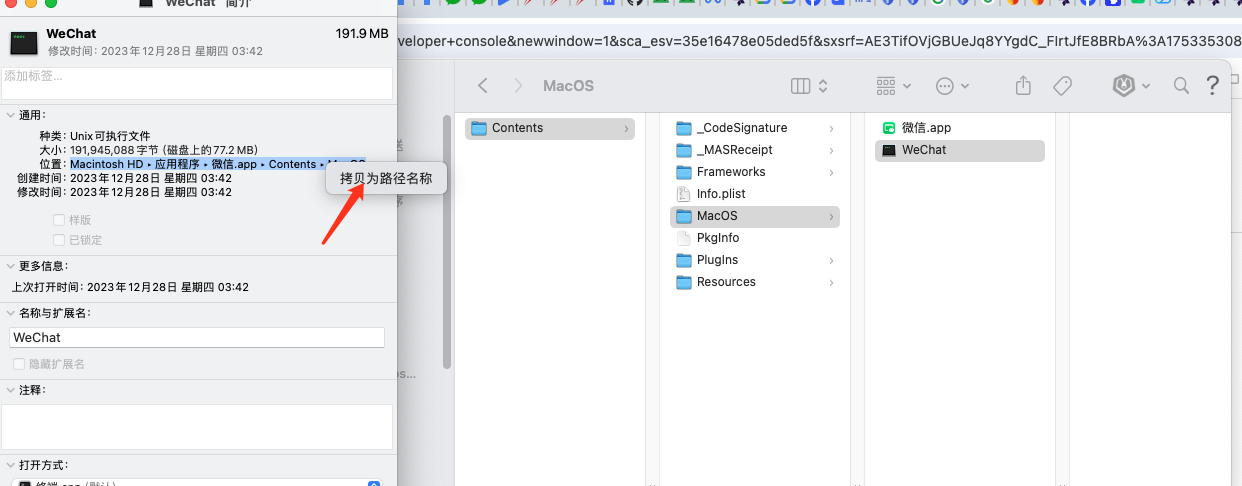Collapse the 名称与扩展名 section
This screenshot has height=486, width=1242.
coord(10,313)
